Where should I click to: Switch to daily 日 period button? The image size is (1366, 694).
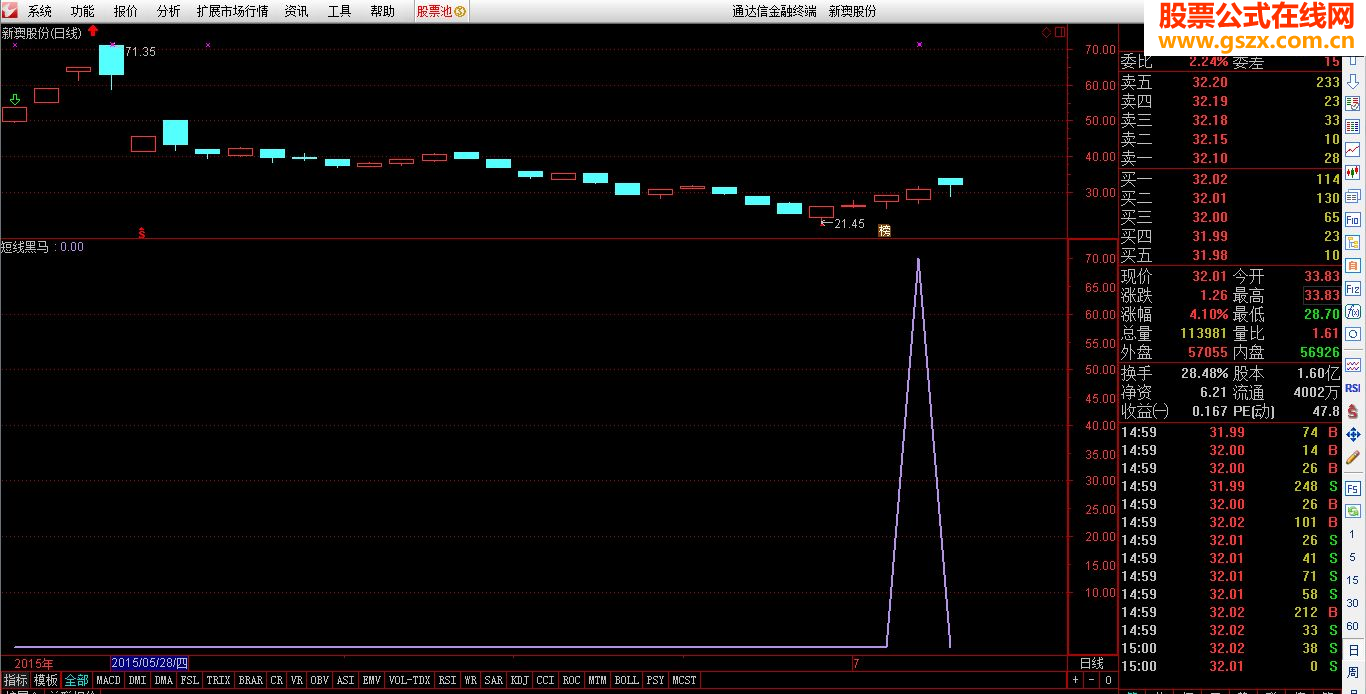[1353, 649]
